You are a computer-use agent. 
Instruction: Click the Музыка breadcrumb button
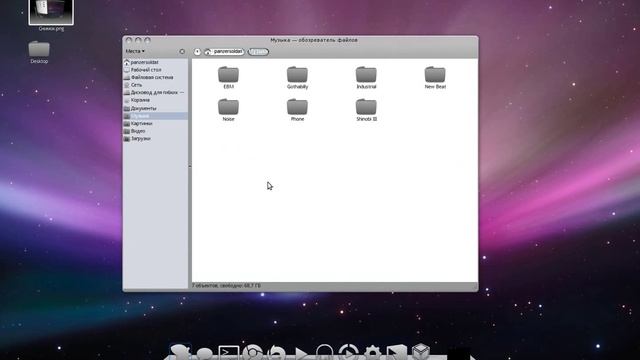click(258, 51)
